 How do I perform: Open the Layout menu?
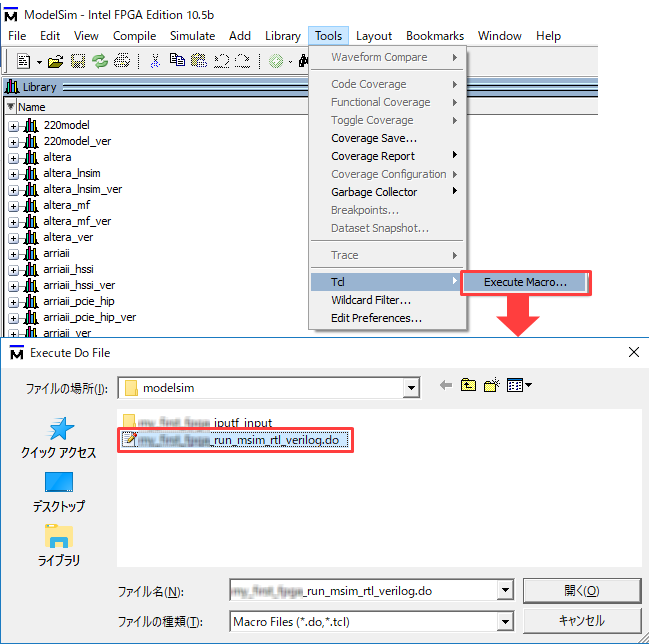coord(374,36)
